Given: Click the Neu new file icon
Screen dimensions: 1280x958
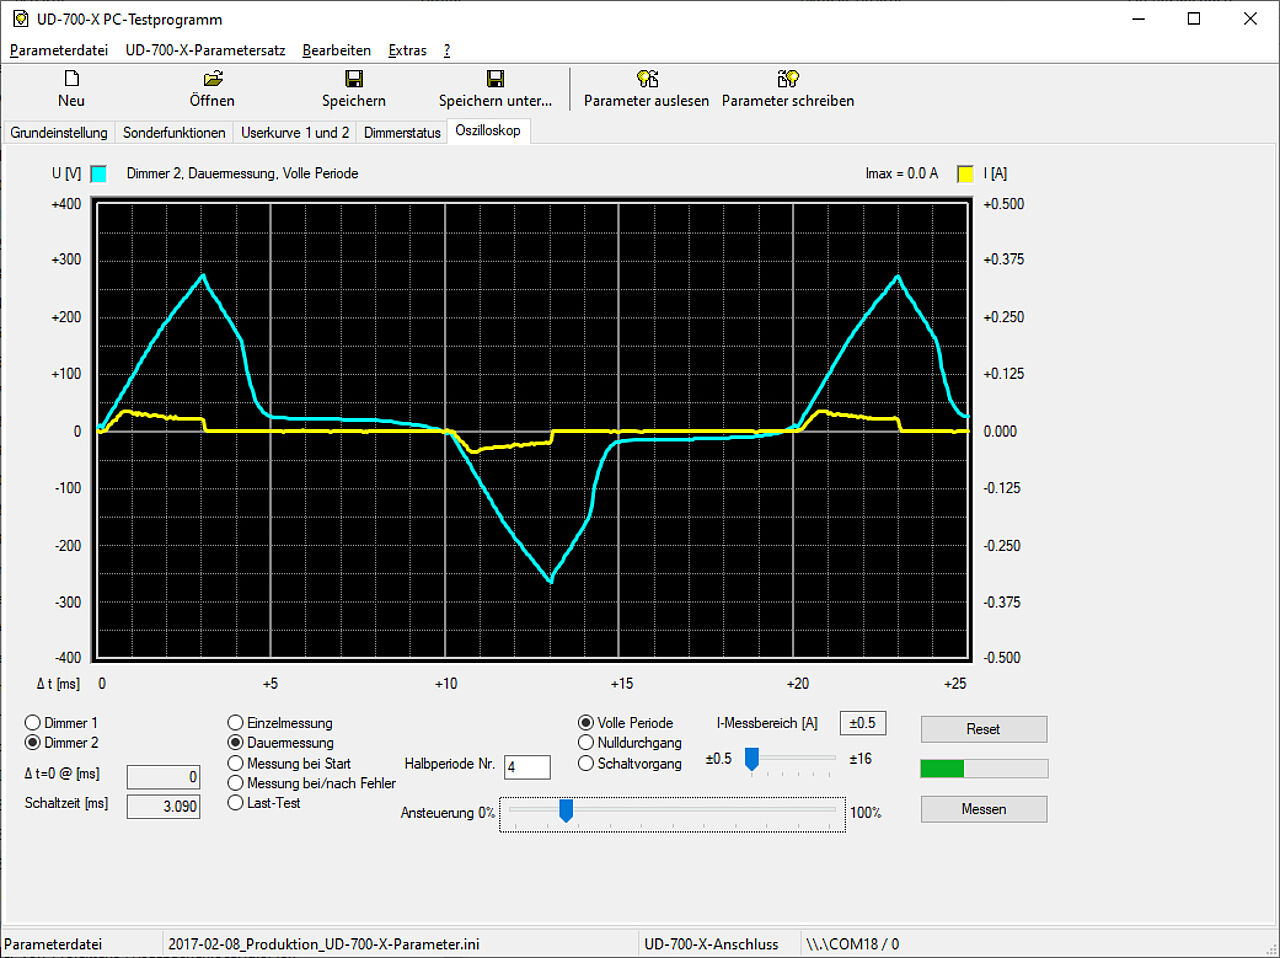Looking at the screenshot, I should (x=71, y=79).
